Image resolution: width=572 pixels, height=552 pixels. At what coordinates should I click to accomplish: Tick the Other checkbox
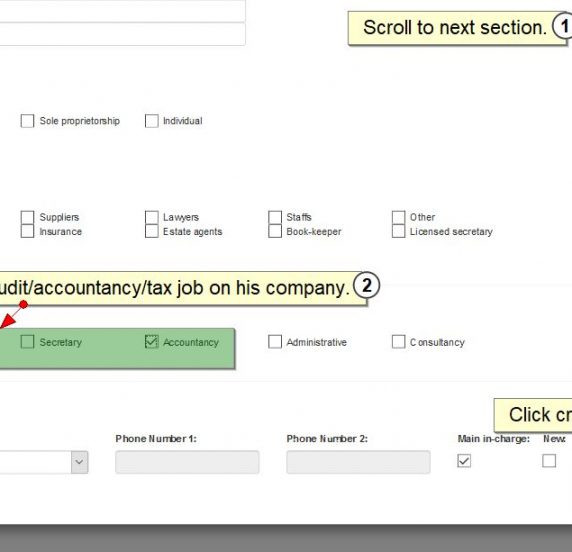[x=398, y=217]
